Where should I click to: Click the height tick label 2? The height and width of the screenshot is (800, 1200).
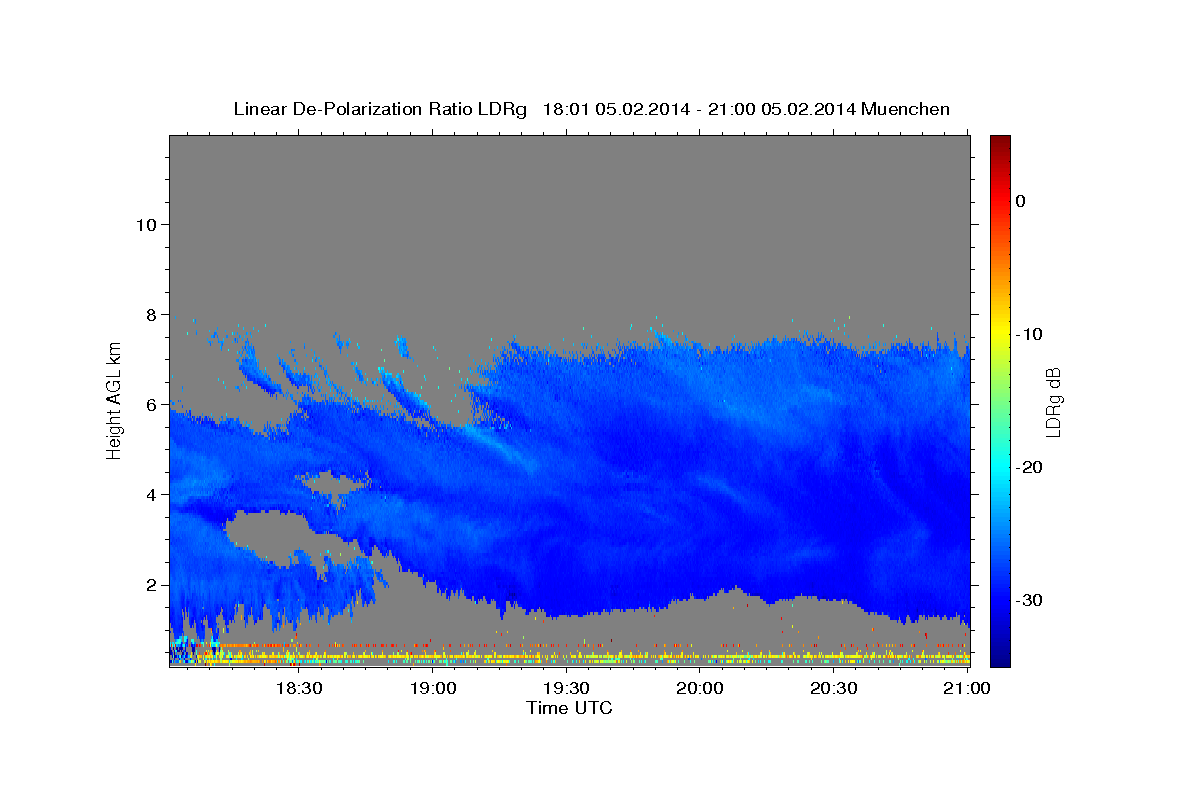(151, 584)
